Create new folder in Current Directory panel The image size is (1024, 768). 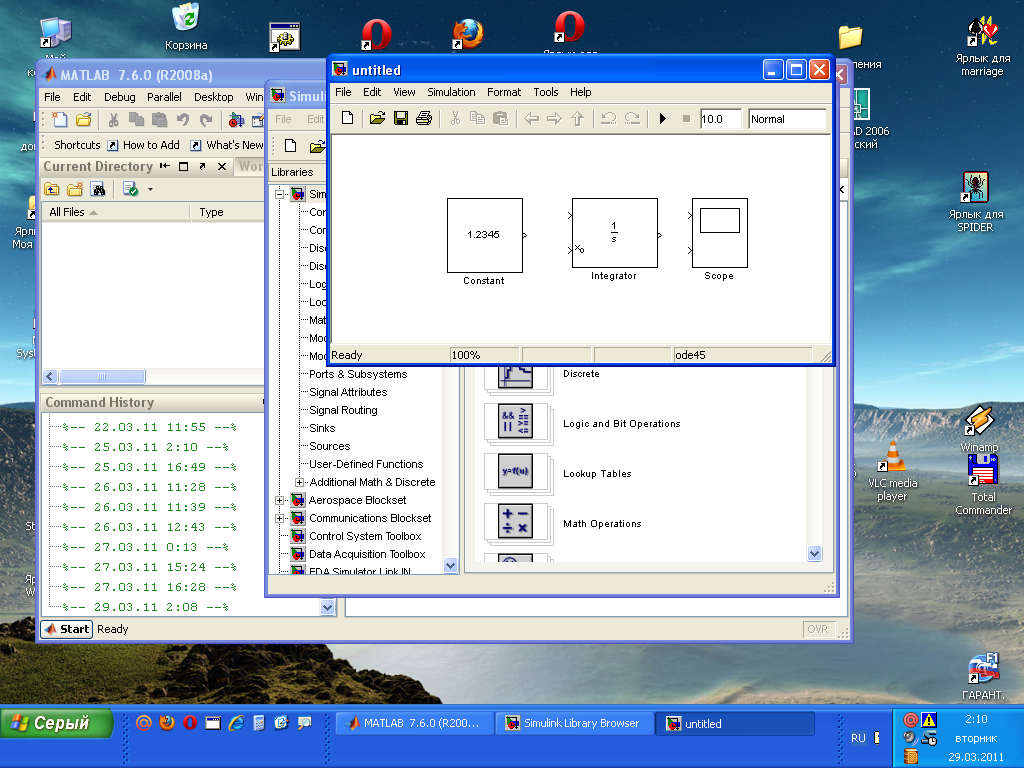point(75,189)
